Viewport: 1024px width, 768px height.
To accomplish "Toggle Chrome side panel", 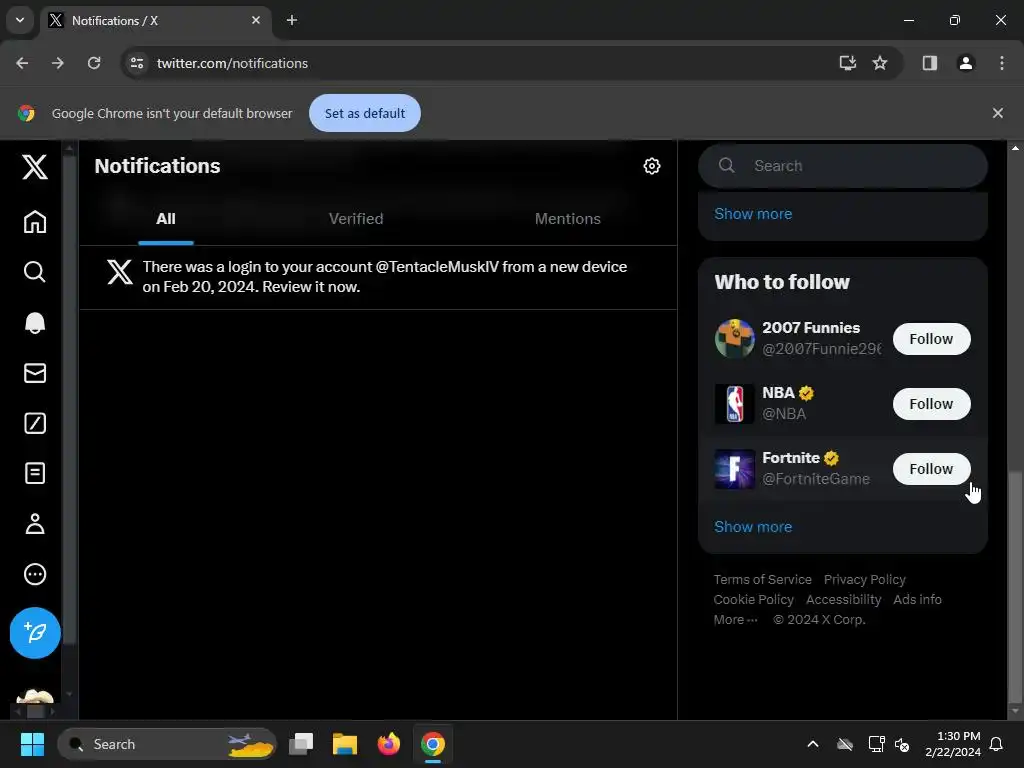I will [929, 63].
